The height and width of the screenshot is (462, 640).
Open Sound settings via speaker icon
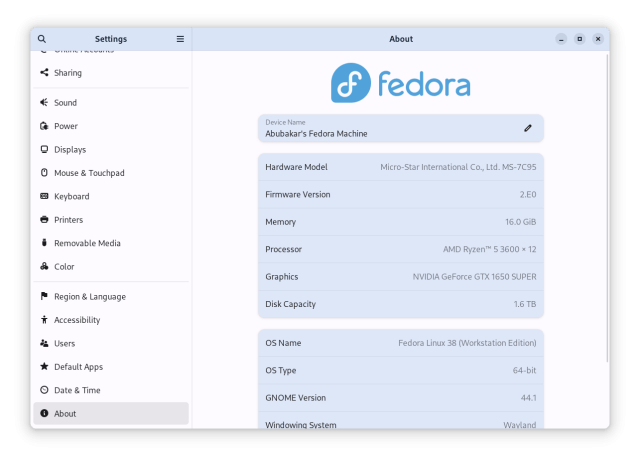pyautogui.click(x=44, y=103)
